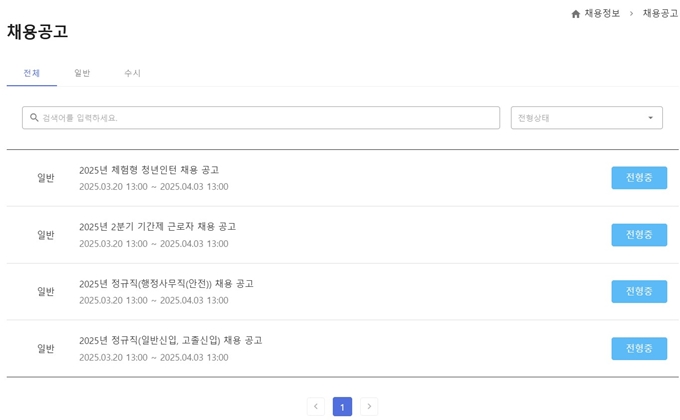This screenshot has height=420, width=680.
Task: Click 일반 label of 2분기 기간제 row
Action: tap(46, 235)
